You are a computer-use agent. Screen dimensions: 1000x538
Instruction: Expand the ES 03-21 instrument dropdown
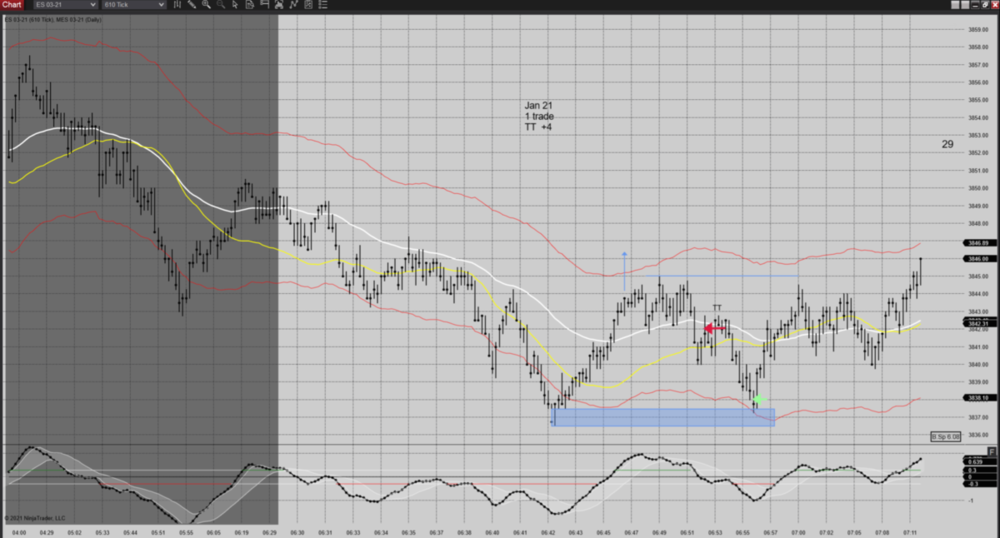92,5
